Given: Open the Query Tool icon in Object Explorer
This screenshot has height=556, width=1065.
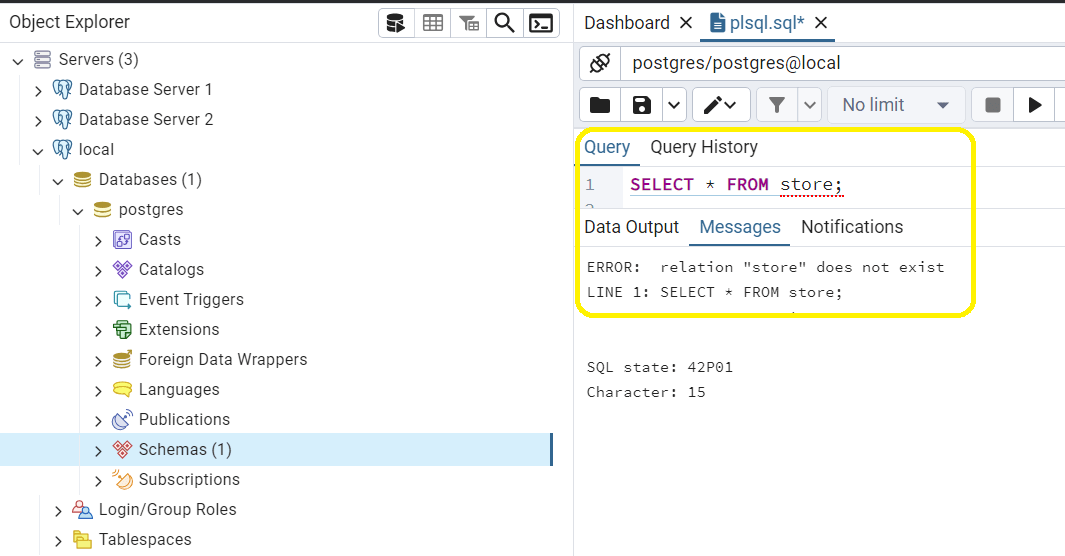Looking at the screenshot, I should click(x=396, y=23).
